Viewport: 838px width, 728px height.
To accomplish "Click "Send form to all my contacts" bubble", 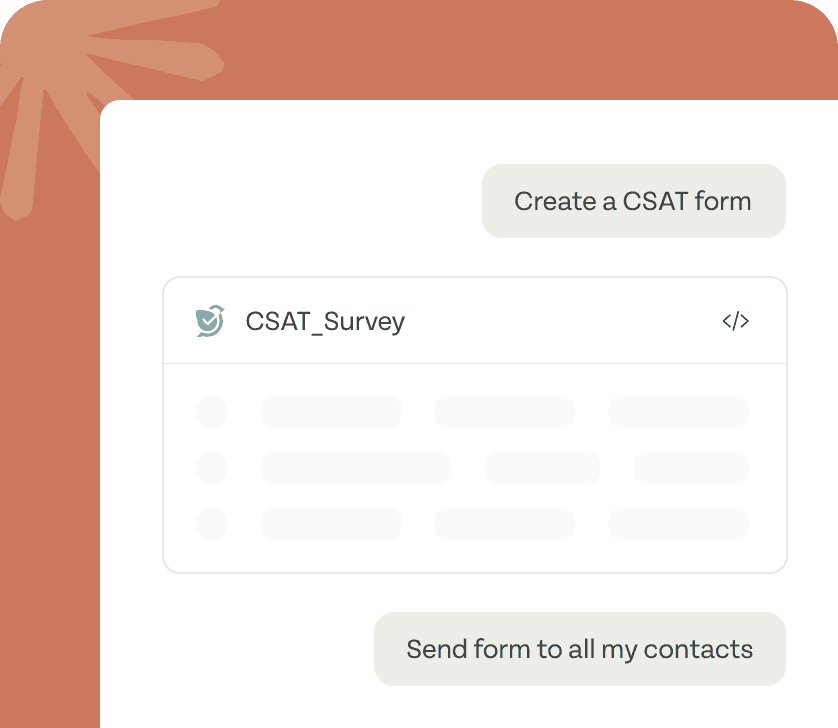I will tap(580, 649).
